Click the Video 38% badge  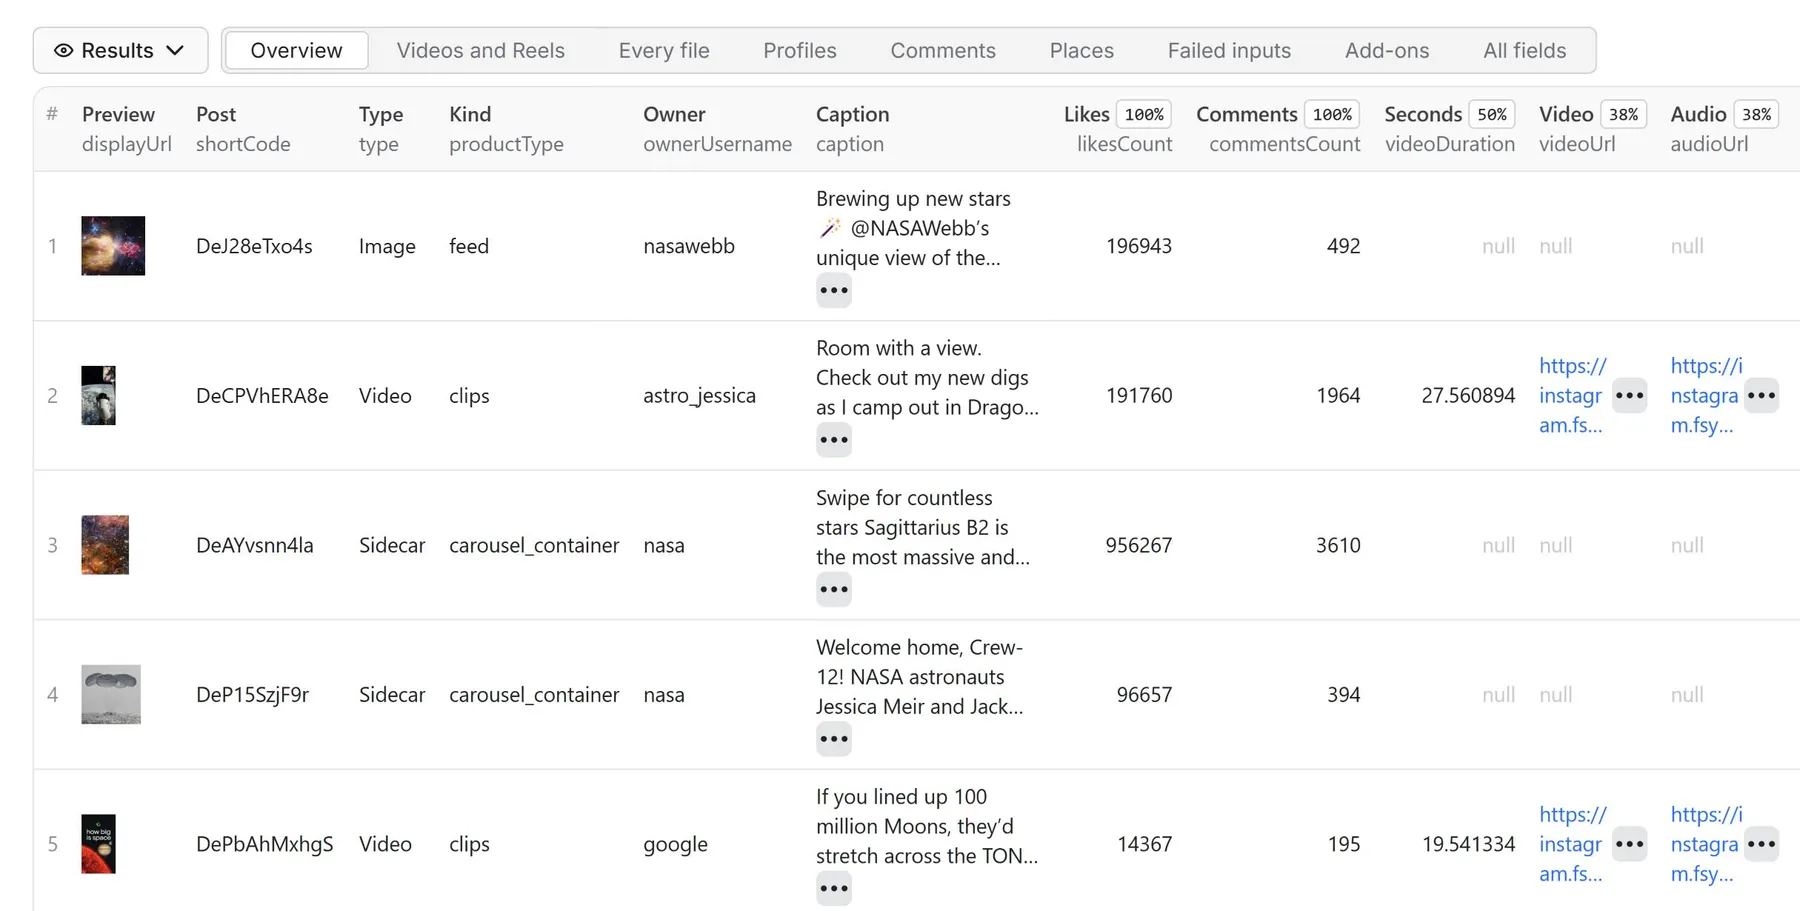(1623, 114)
